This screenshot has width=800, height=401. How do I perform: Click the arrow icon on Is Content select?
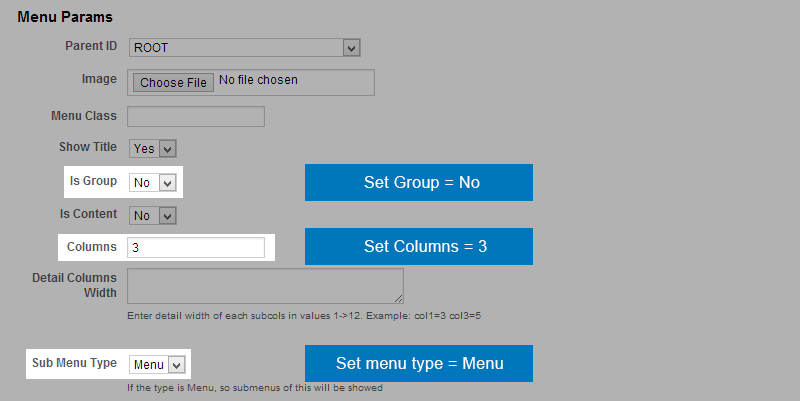point(167,216)
